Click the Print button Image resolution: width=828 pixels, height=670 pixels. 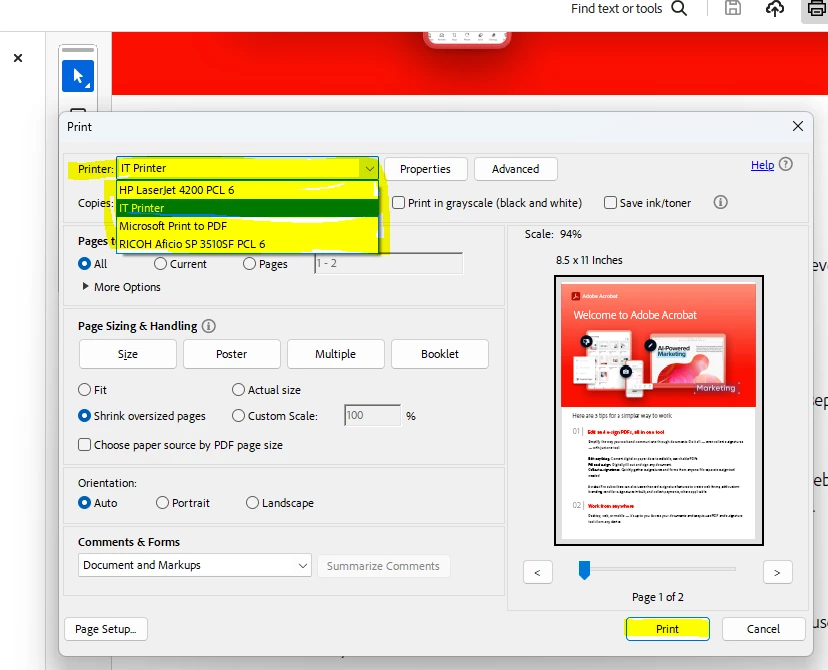click(x=667, y=629)
